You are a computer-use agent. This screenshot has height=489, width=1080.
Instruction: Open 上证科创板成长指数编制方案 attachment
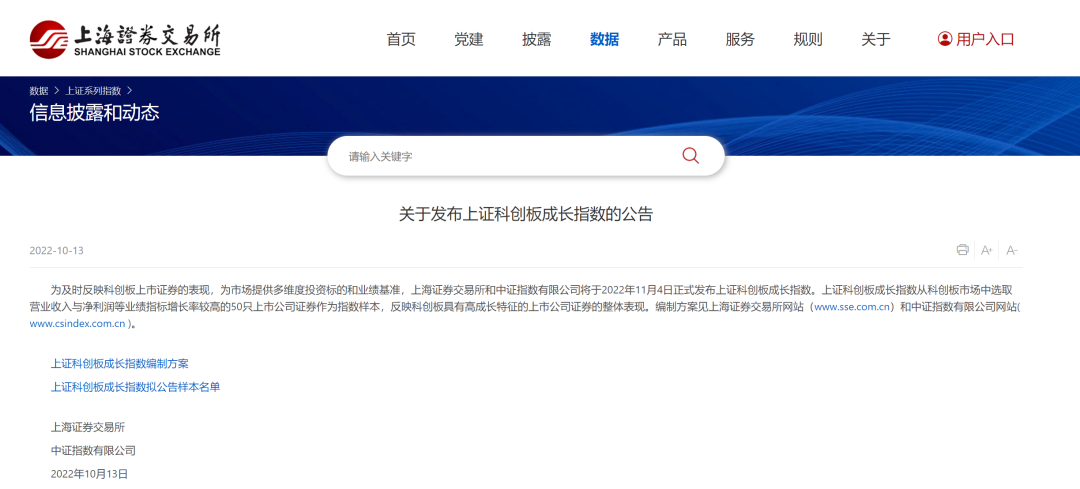tap(120, 364)
